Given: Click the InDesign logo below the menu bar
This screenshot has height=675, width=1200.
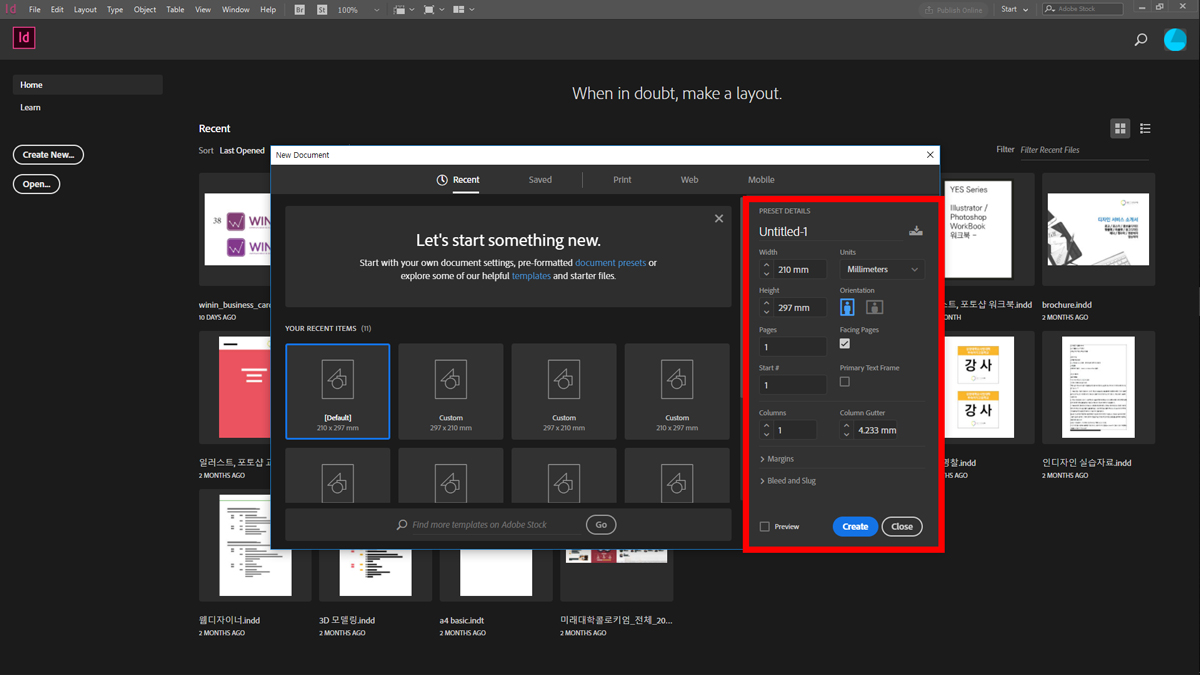Looking at the screenshot, I should coord(24,39).
